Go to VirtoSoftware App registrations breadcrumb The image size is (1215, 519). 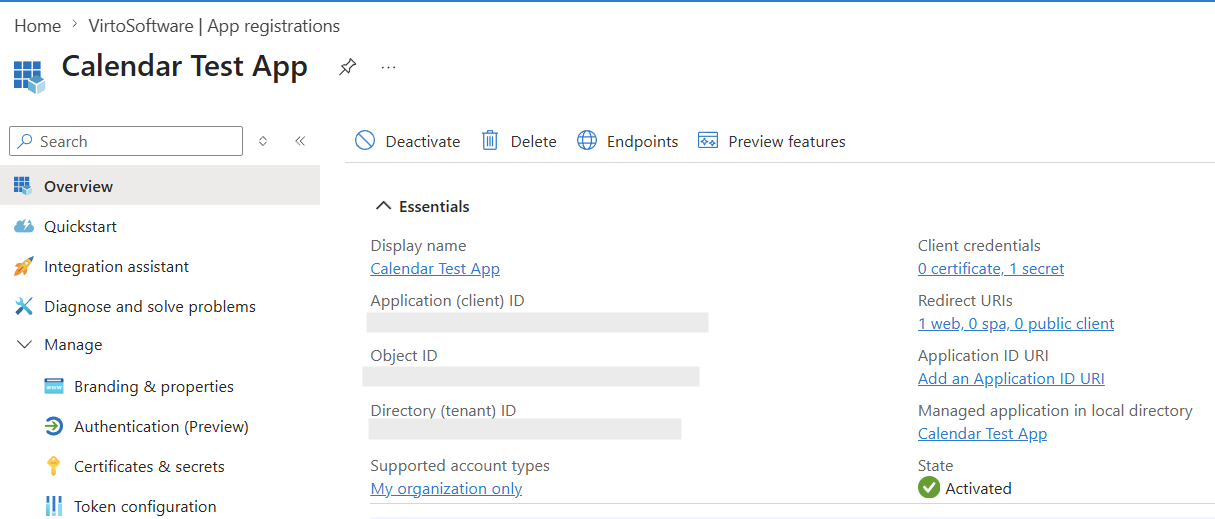point(216,26)
